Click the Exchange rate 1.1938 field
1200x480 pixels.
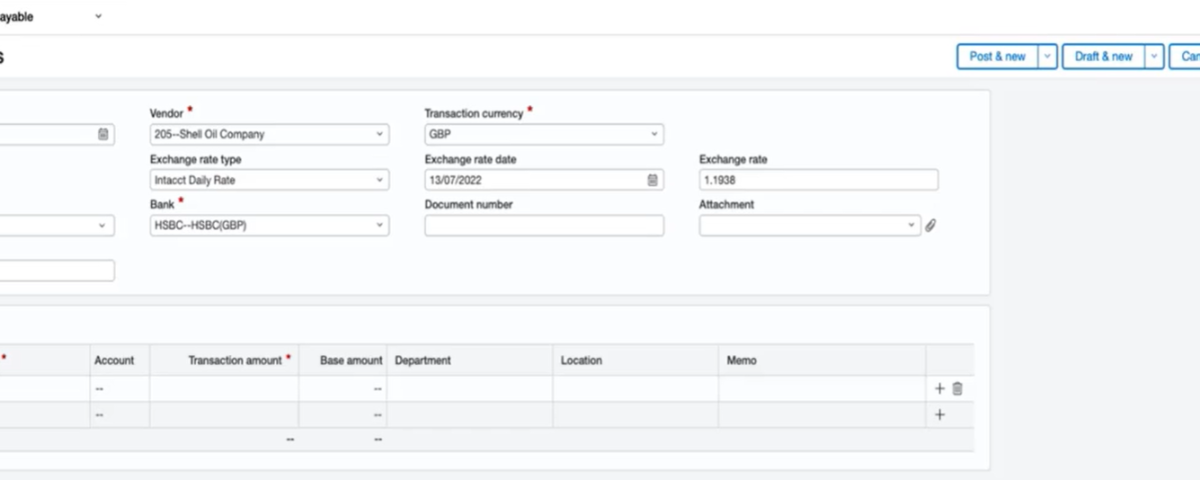(x=818, y=180)
